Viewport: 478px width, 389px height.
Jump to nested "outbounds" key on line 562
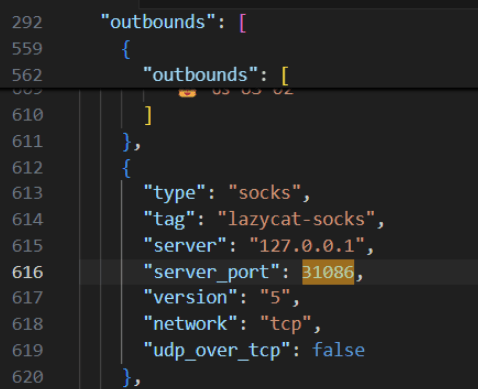[200, 74]
